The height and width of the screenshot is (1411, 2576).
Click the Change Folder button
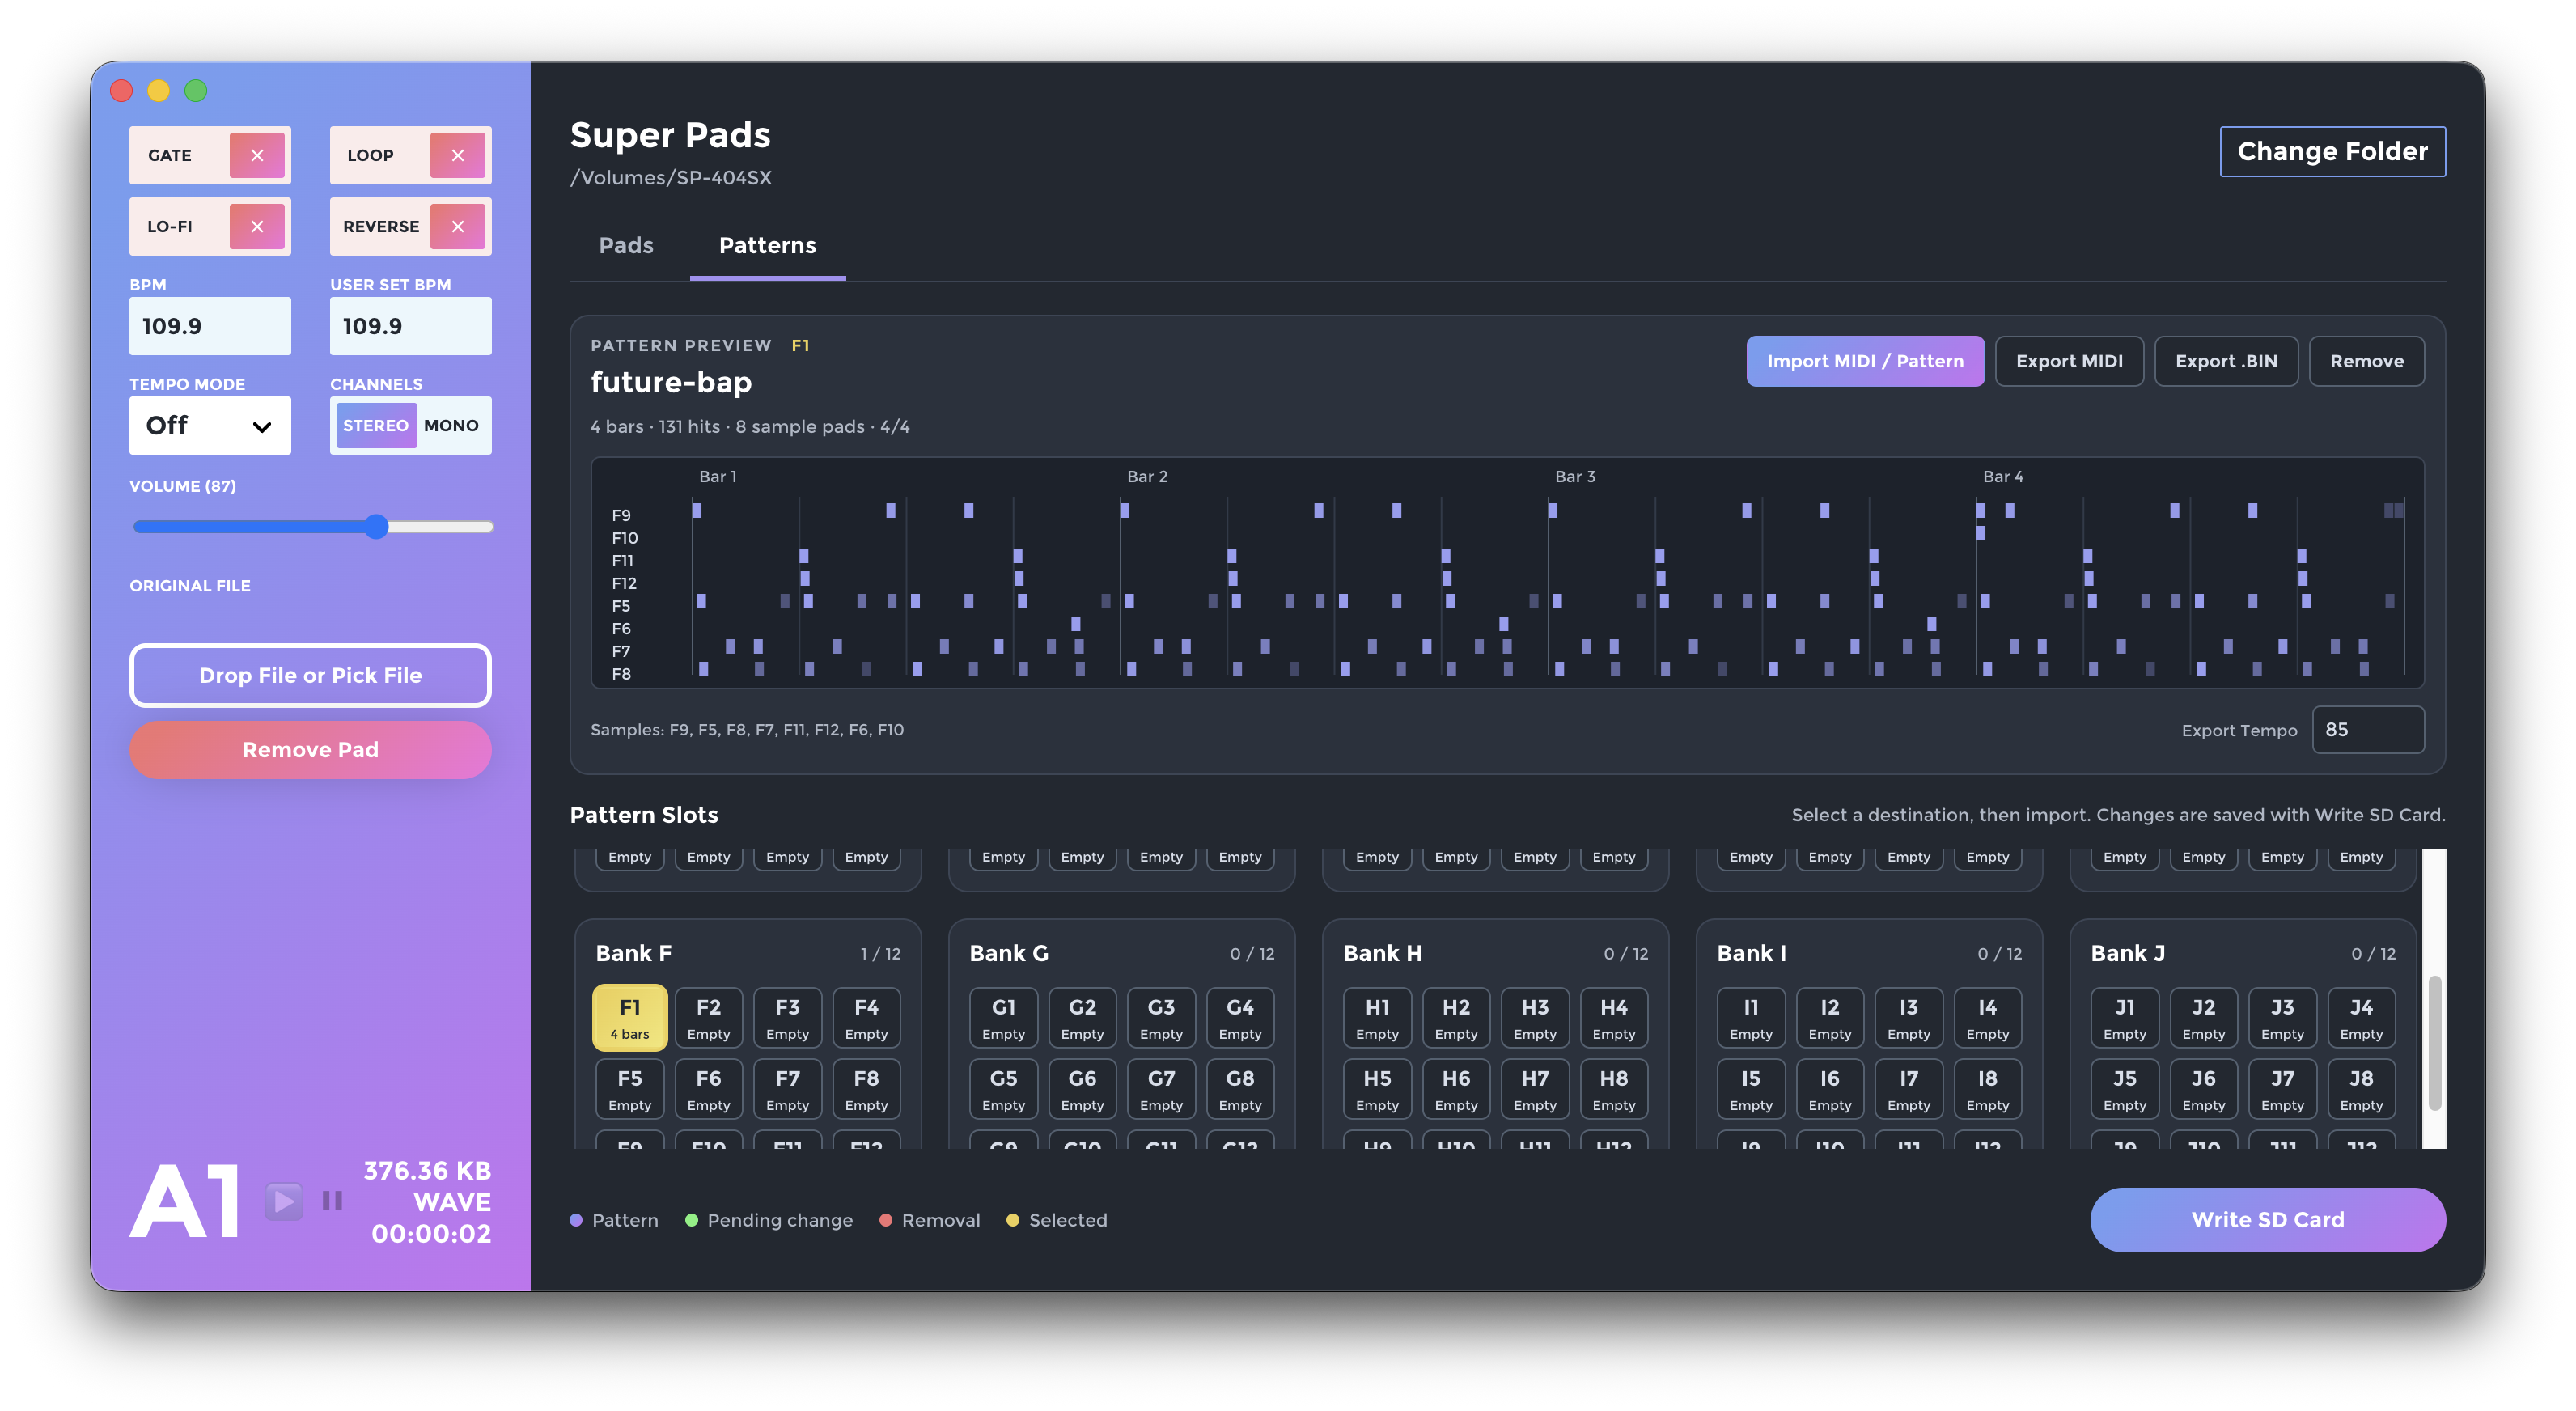pos(2332,151)
